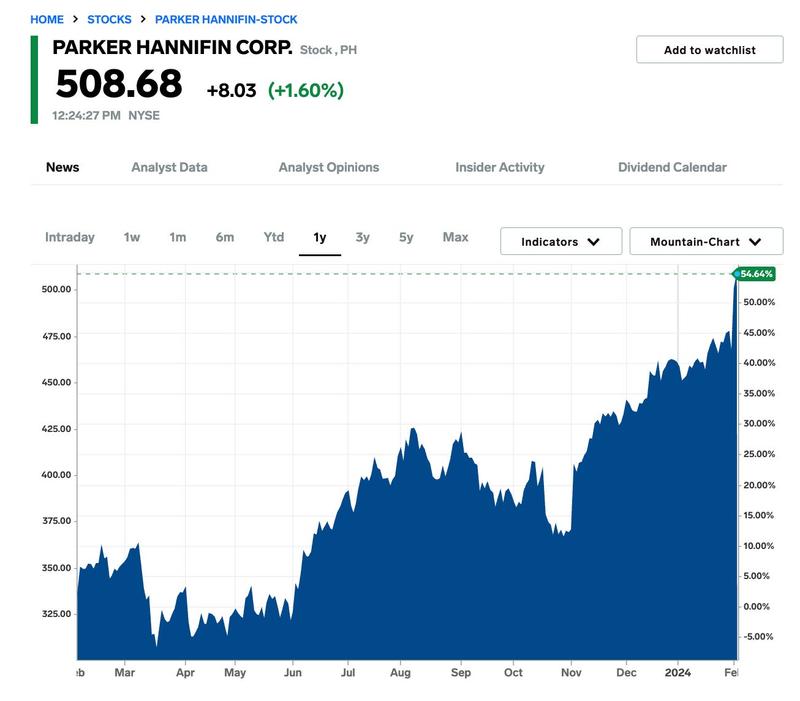This screenshot has height=701, width=800.
Task: Click the Aug date axis label
Action: pyautogui.click(x=400, y=672)
